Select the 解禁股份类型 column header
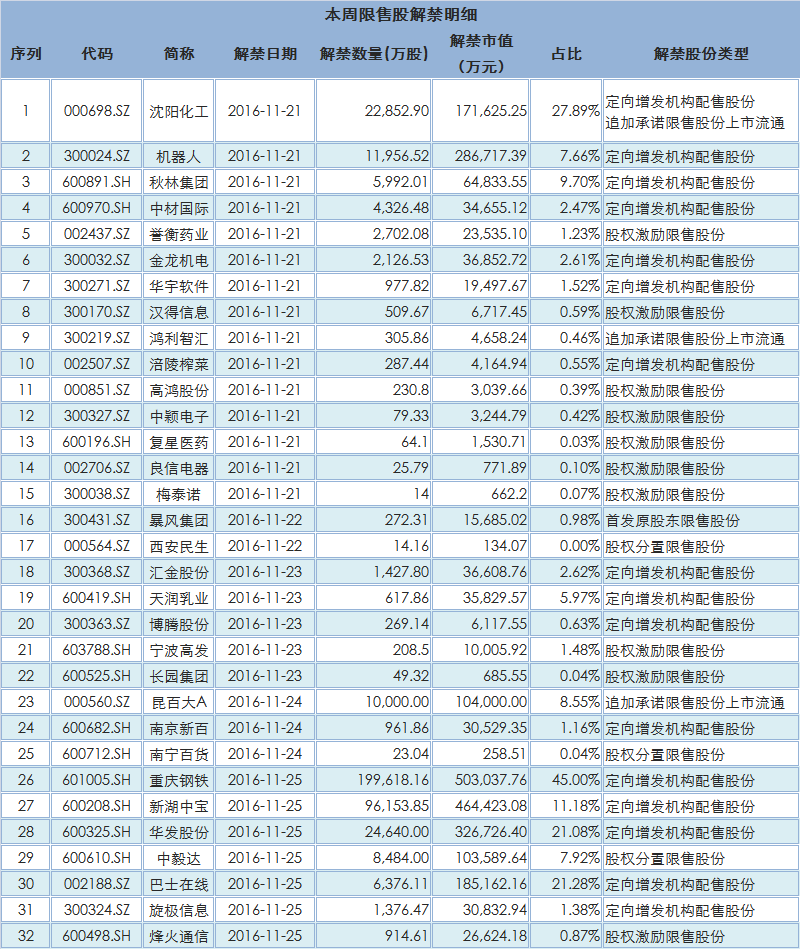 coord(701,54)
